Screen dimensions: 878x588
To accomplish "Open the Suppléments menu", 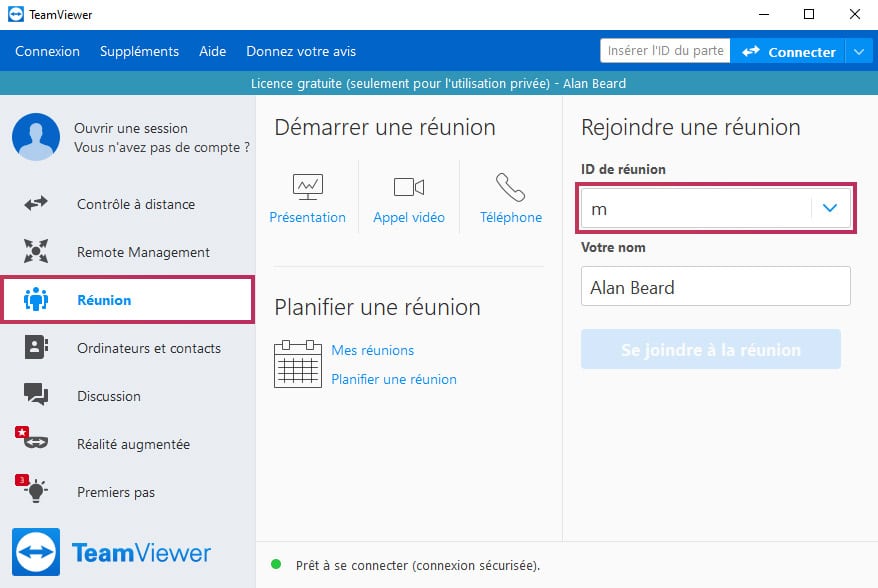I will pos(139,52).
